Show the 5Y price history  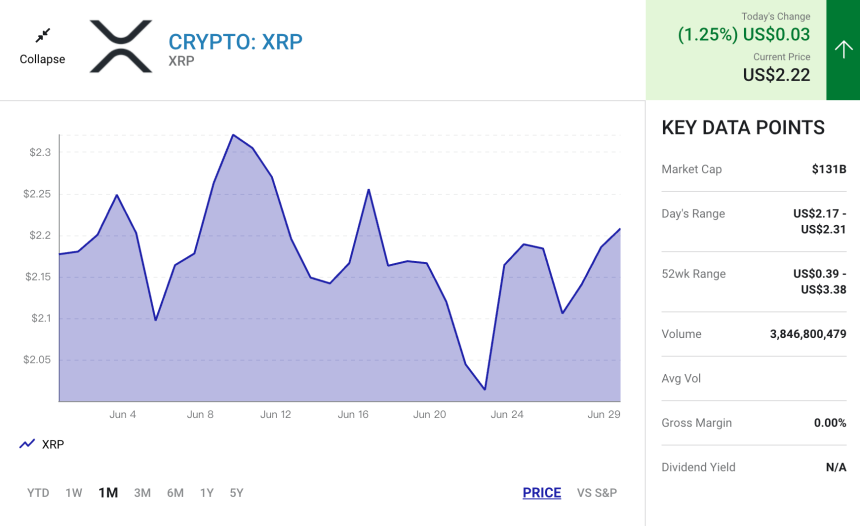236,493
